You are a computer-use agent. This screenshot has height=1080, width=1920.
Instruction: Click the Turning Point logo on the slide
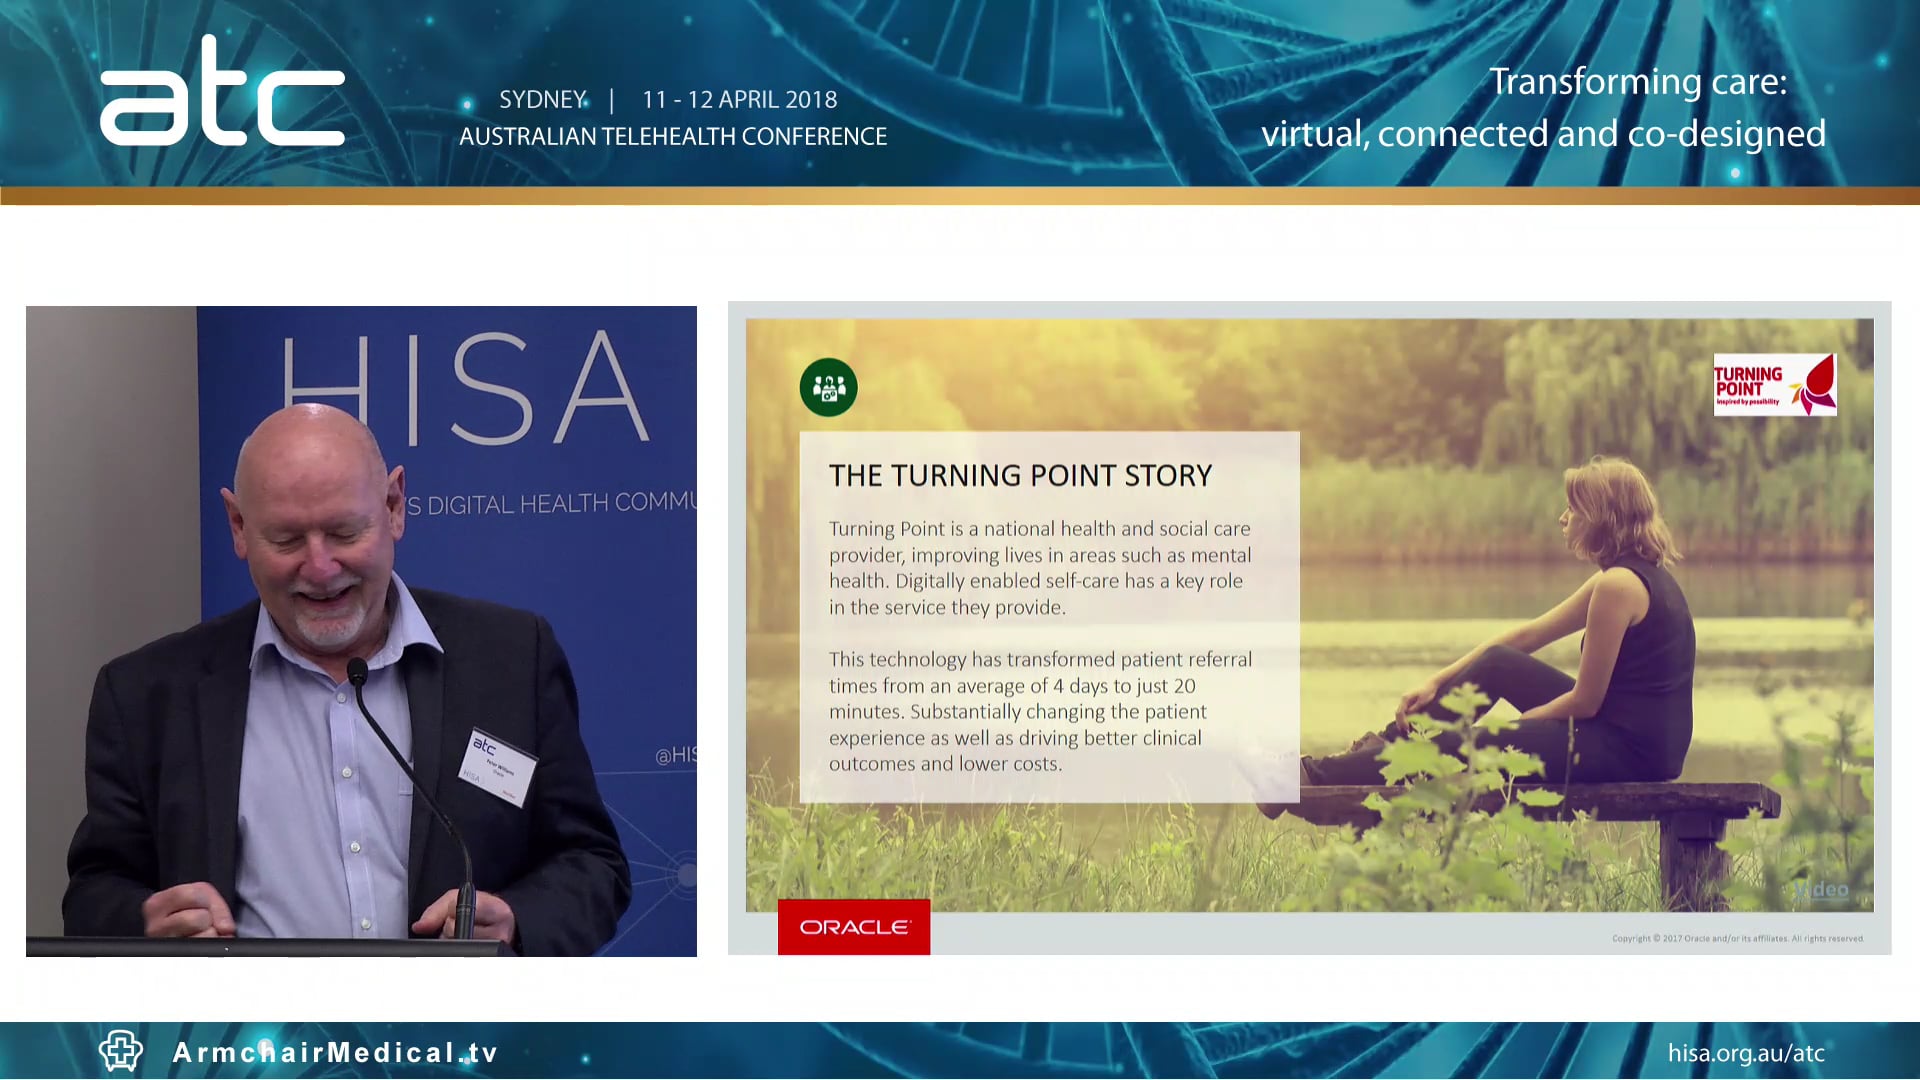[x=1774, y=383]
